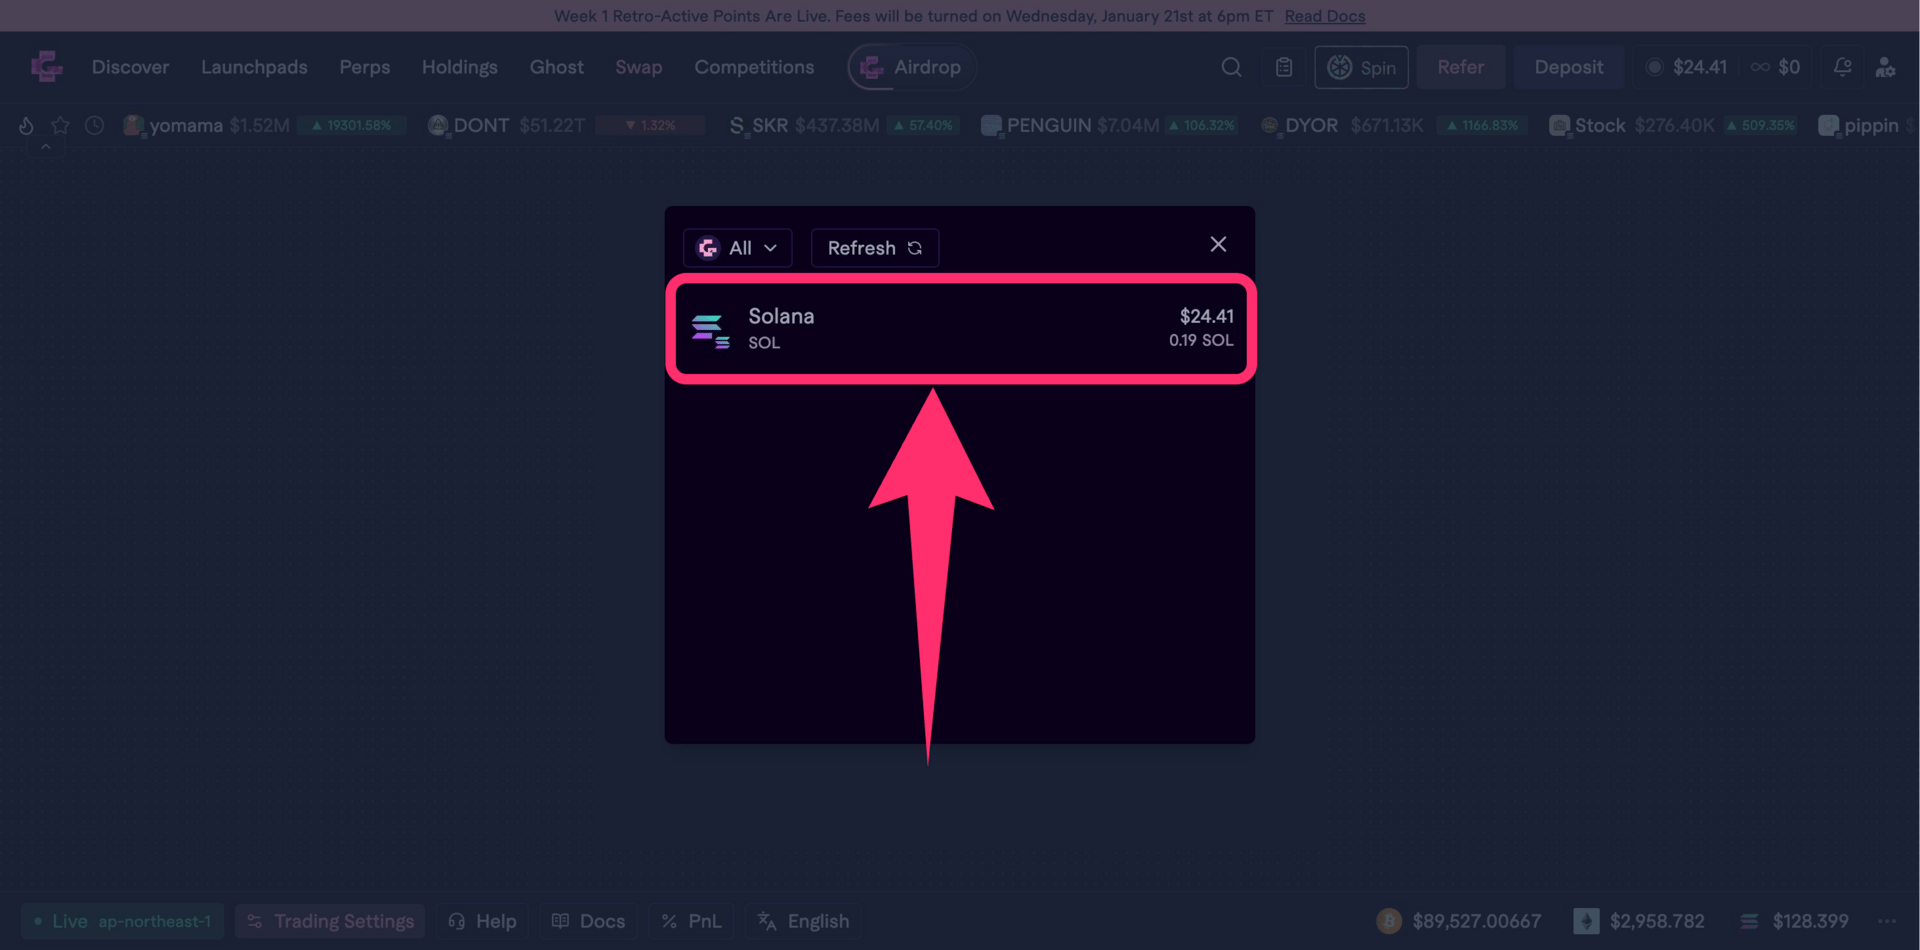The width and height of the screenshot is (1920, 950).
Task: Click the 57.40% change badge for SKR
Action: tap(923, 125)
